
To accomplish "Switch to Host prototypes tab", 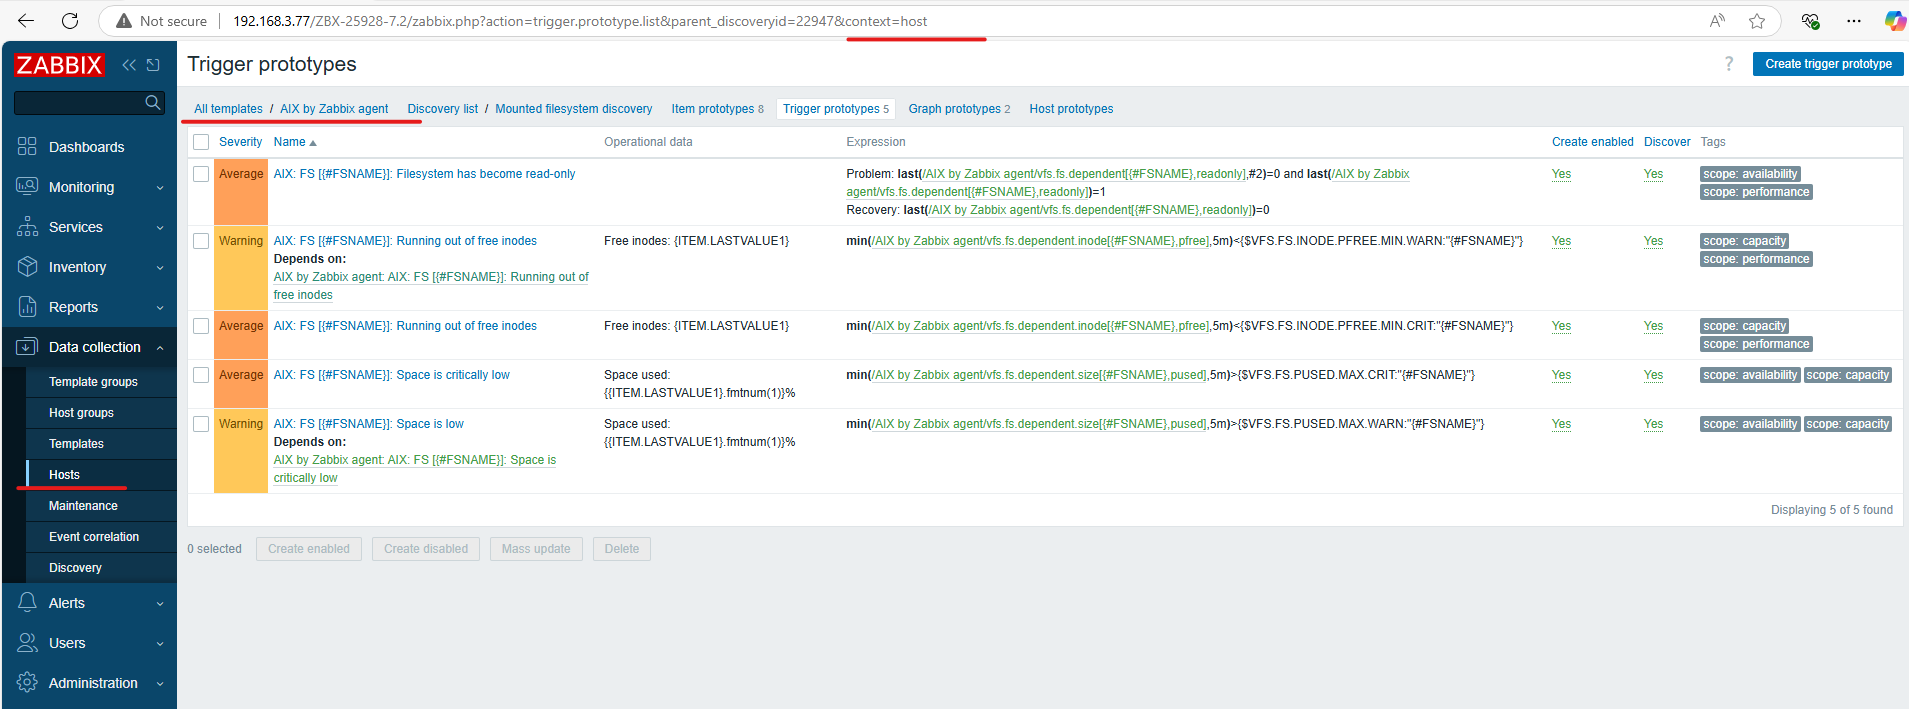I will (1071, 109).
